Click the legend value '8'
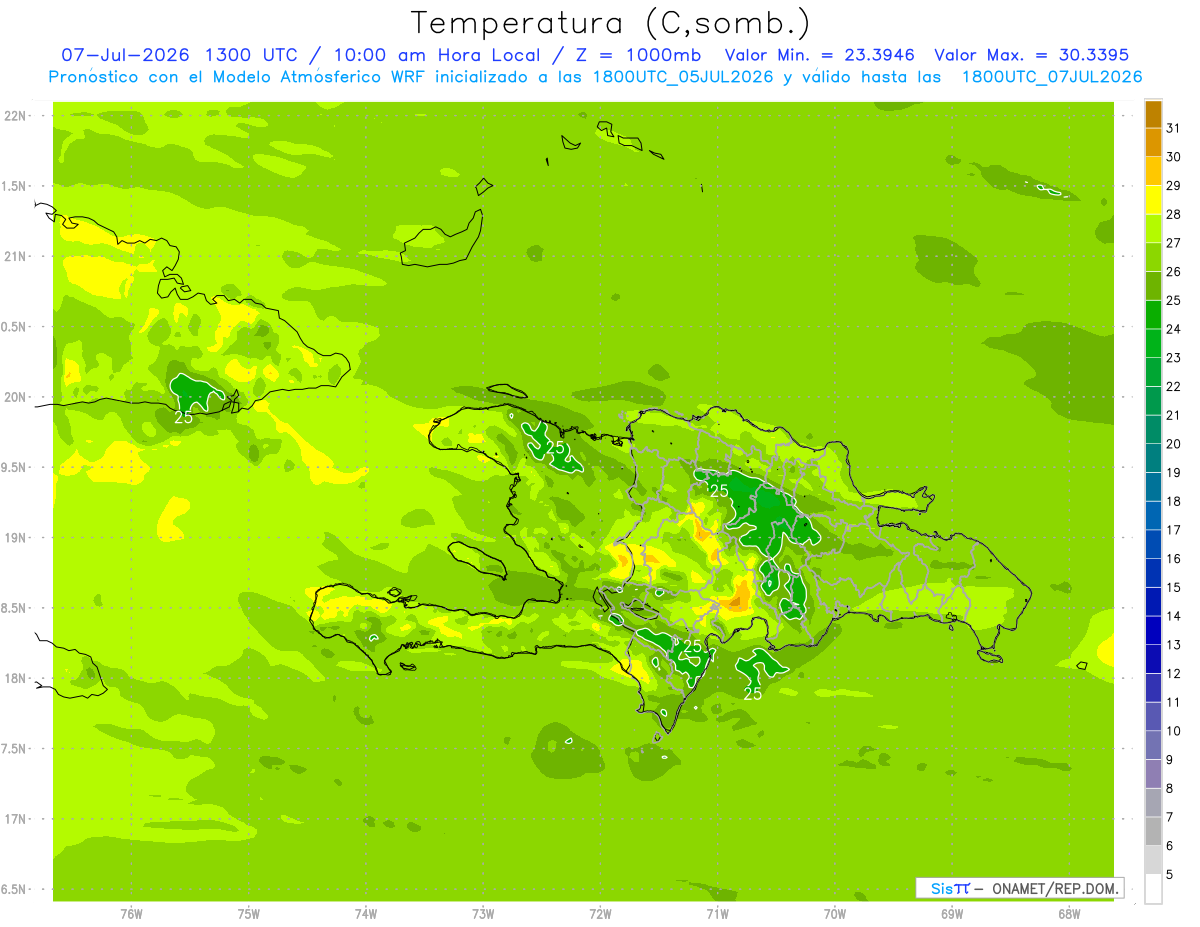The width and height of the screenshot is (1200, 927). click(1171, 788)
